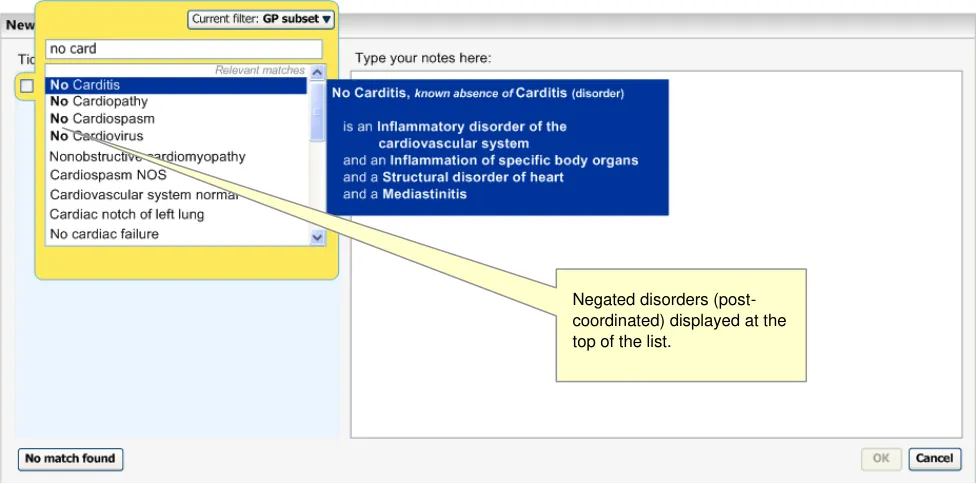Click the blue No Carditis definition tooltip
This screenshot has height=484, width=976.
pos(497,147)
